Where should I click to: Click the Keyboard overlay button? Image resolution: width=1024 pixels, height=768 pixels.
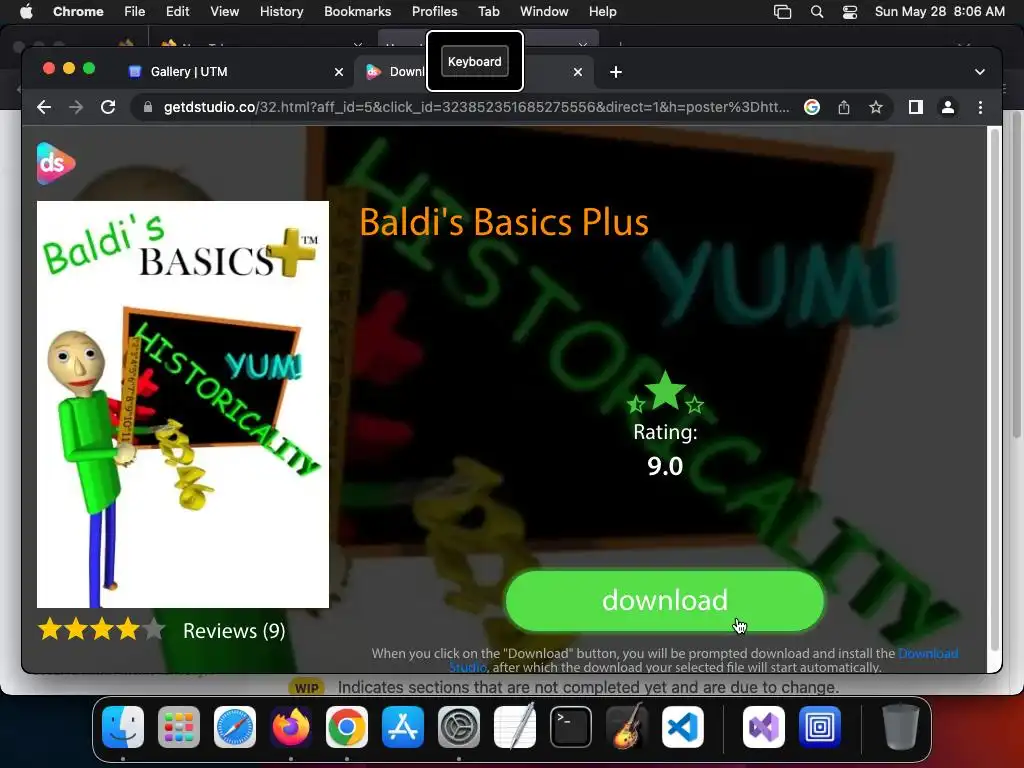pyautogui.click(x=475, y=61)
